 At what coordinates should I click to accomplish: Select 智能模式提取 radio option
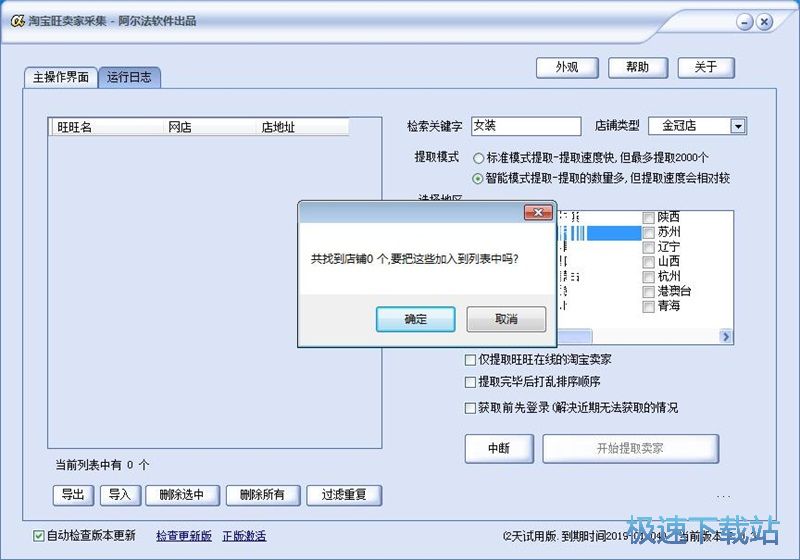(x=478, y=179)
